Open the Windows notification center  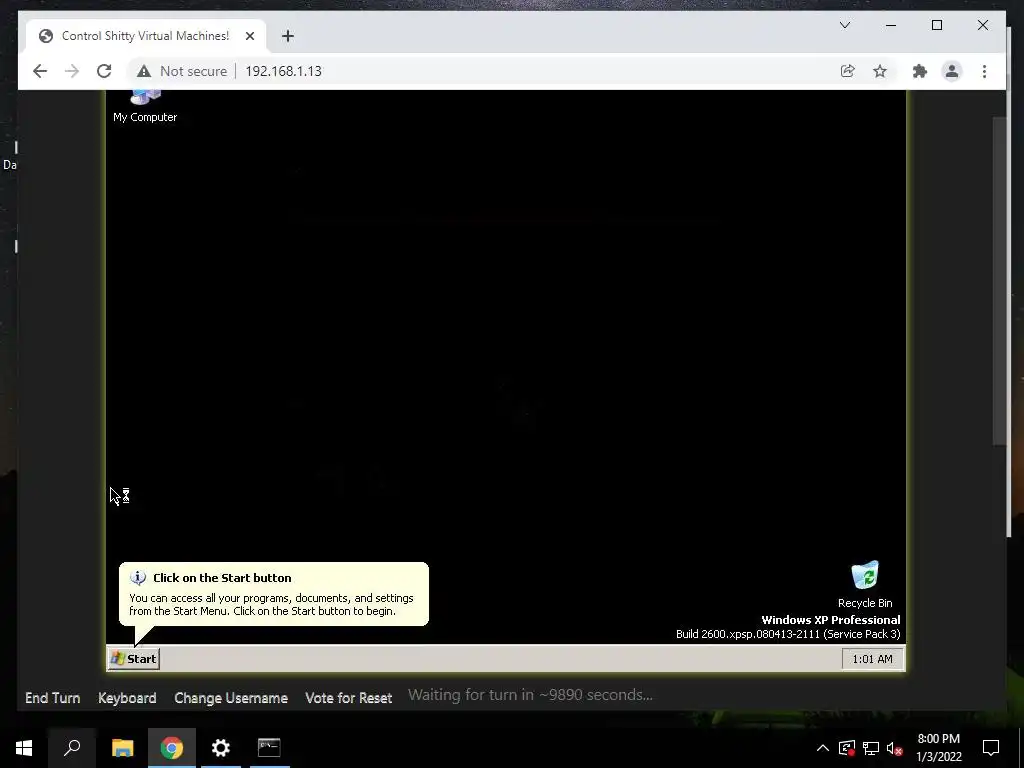(991, 748)
